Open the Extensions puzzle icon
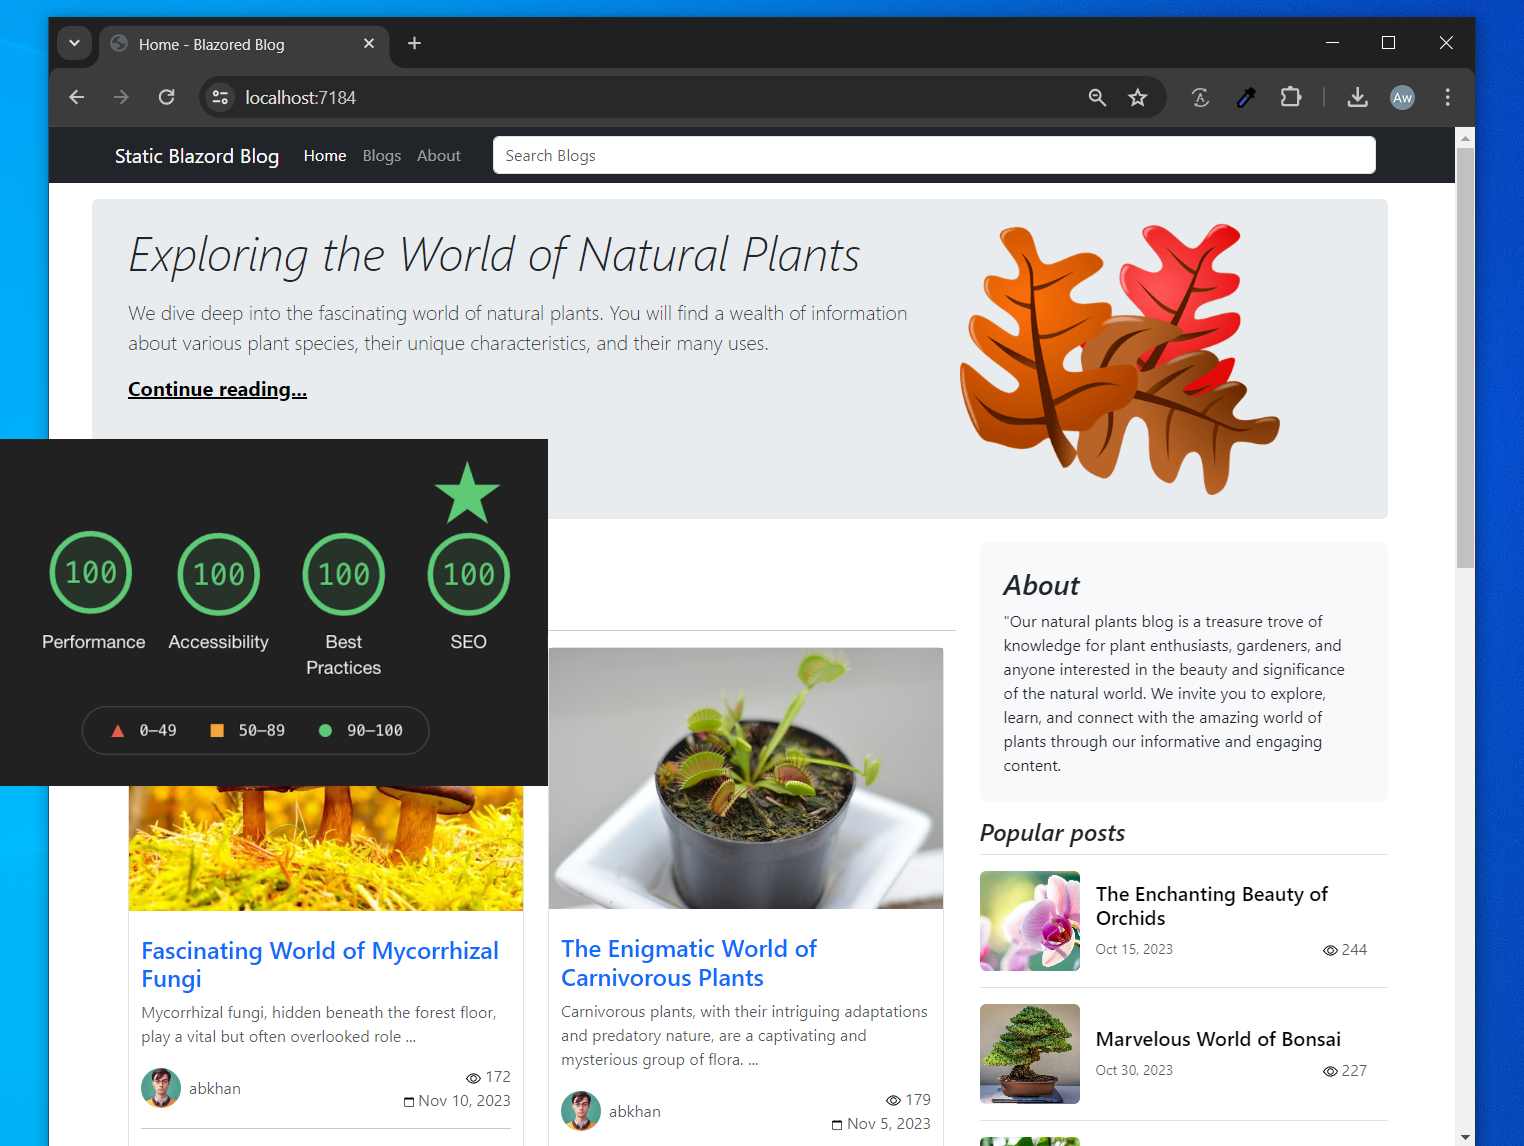Image resolution: width=1524 pixels, height=1146 pixels. pyautogui.click(x=1291, y=97)
